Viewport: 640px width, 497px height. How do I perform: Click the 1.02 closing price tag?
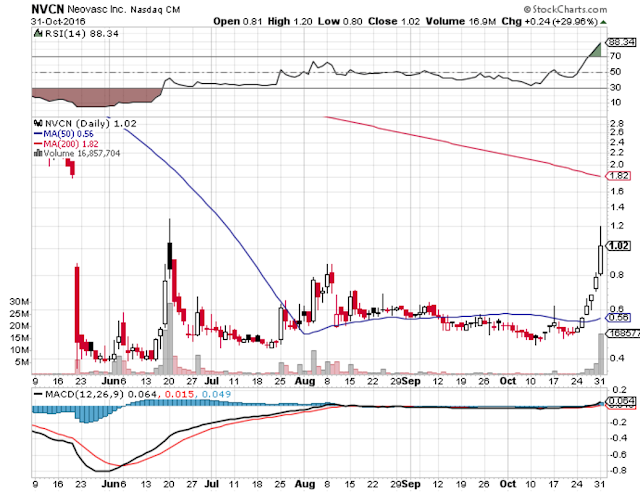tap(618, 246)
